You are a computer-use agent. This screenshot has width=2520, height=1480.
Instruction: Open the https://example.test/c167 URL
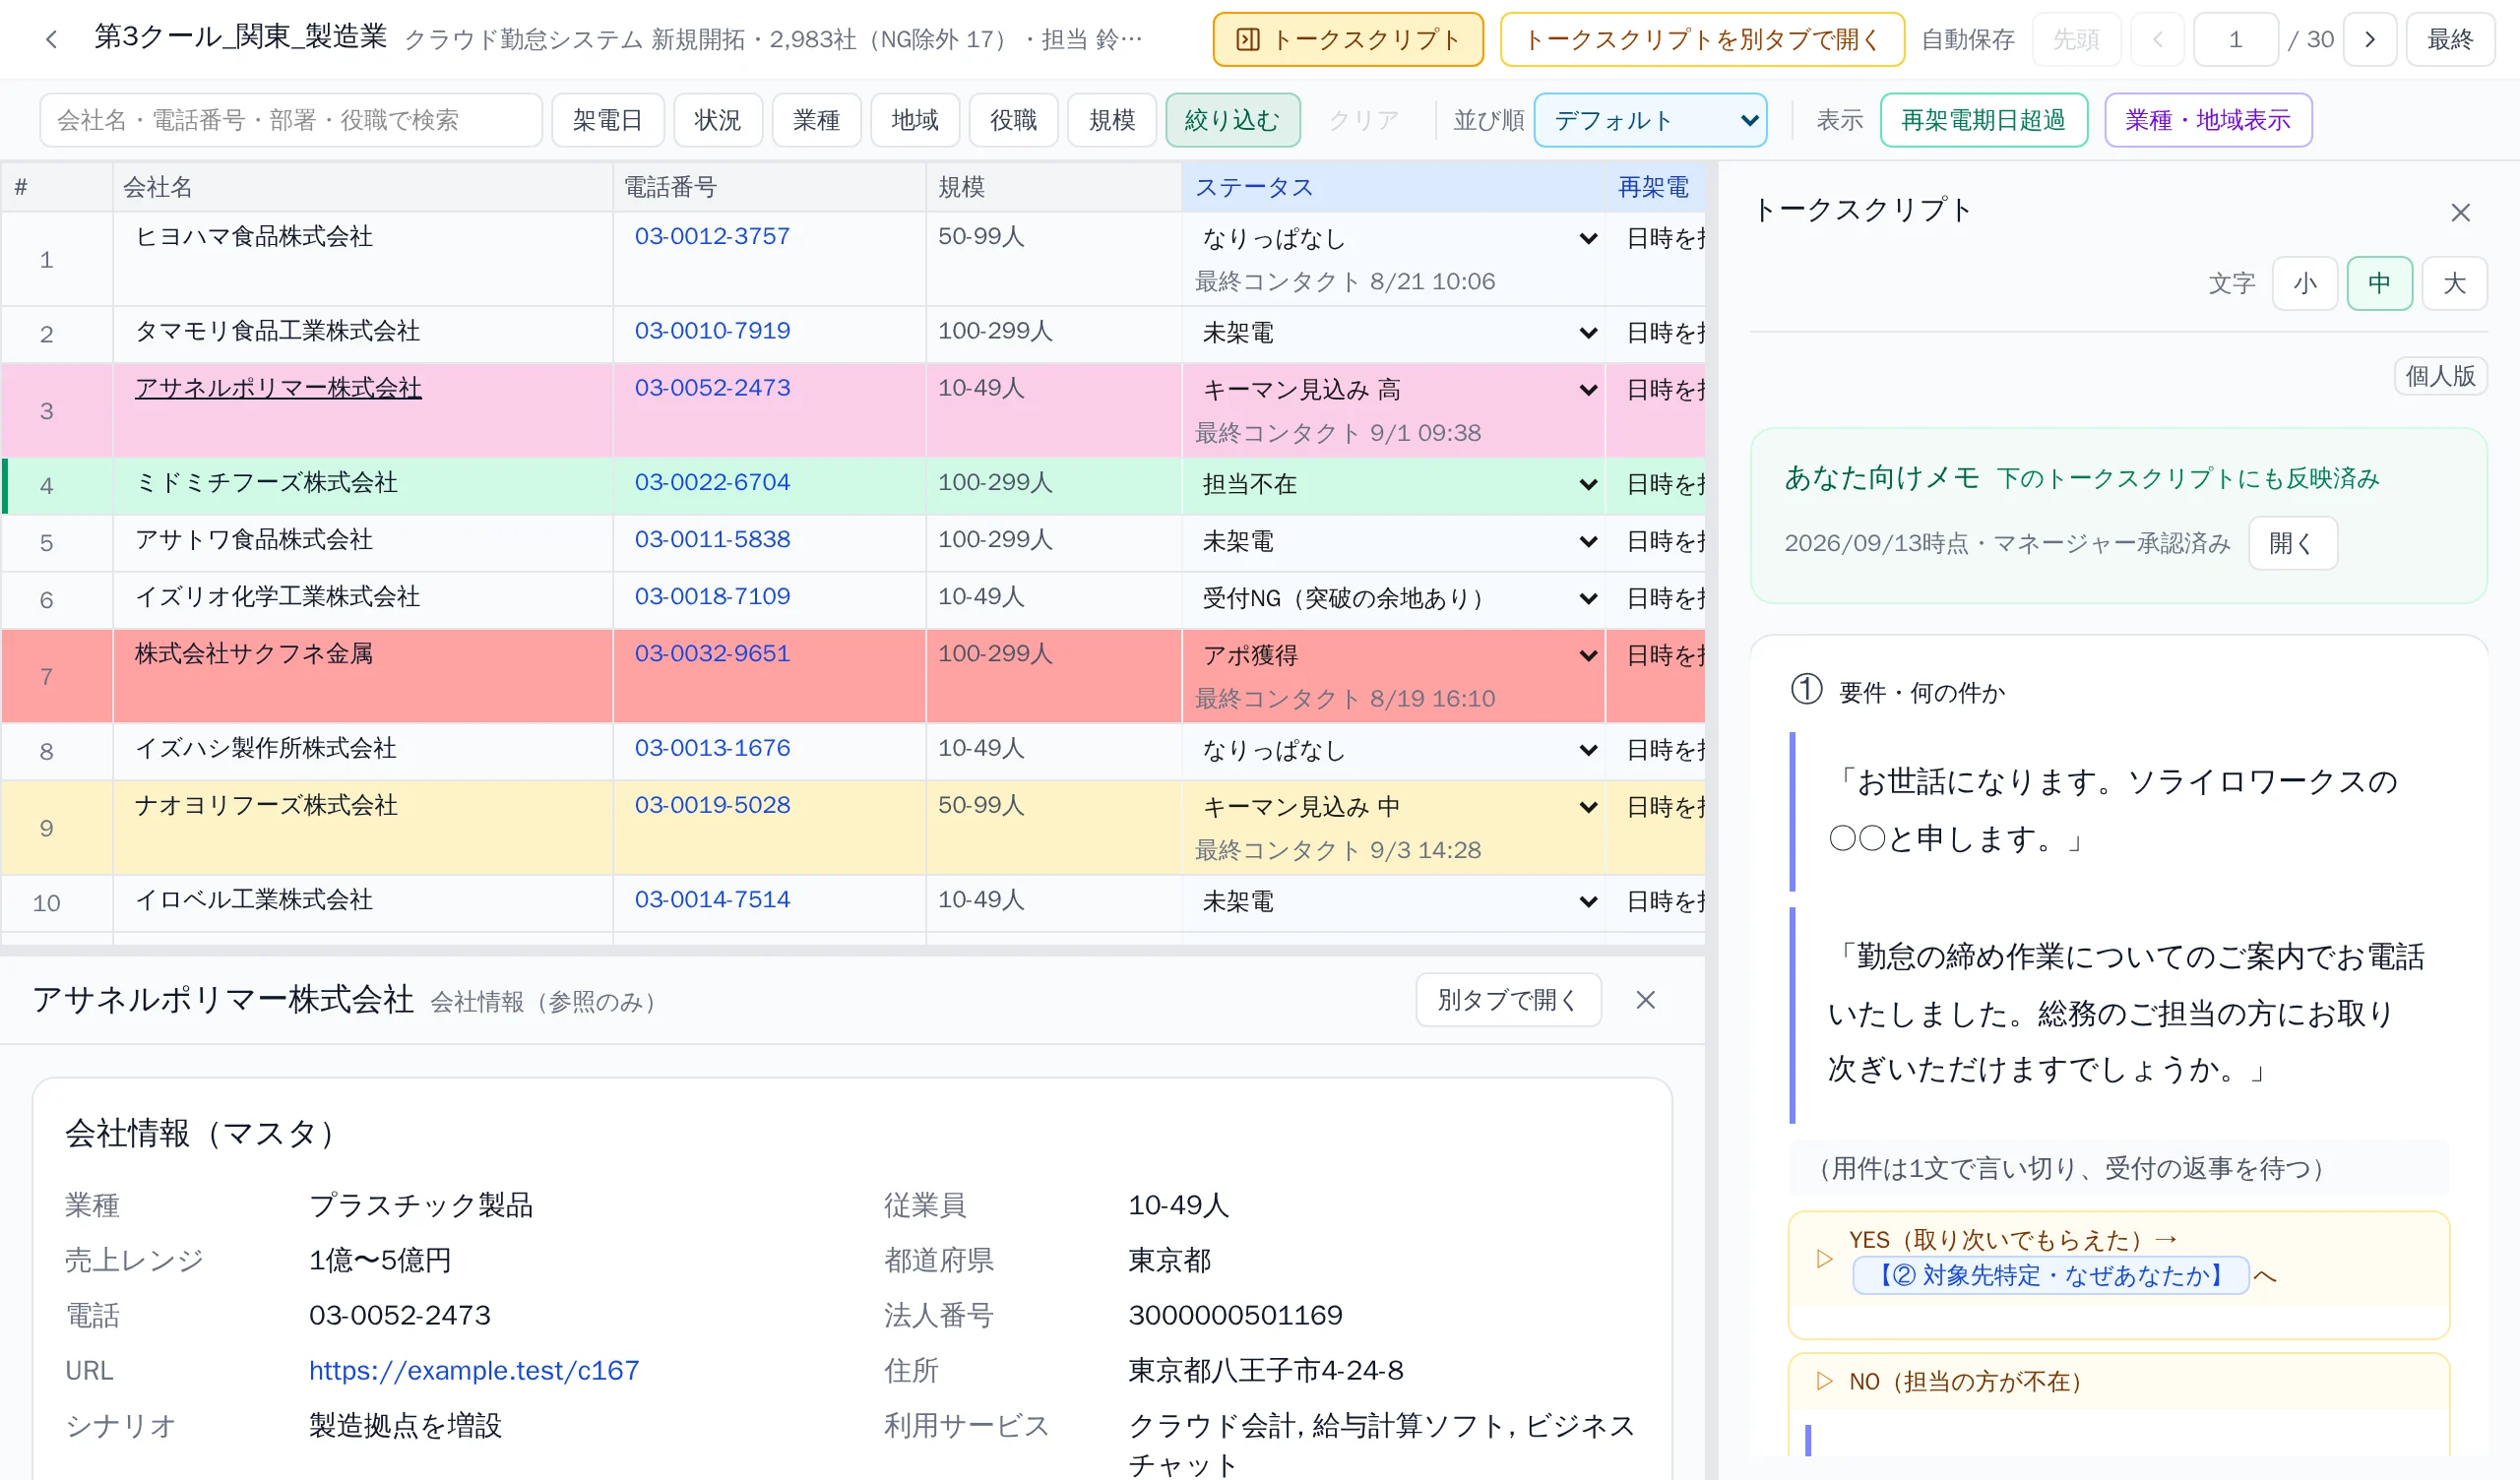tap(474, 1370)
